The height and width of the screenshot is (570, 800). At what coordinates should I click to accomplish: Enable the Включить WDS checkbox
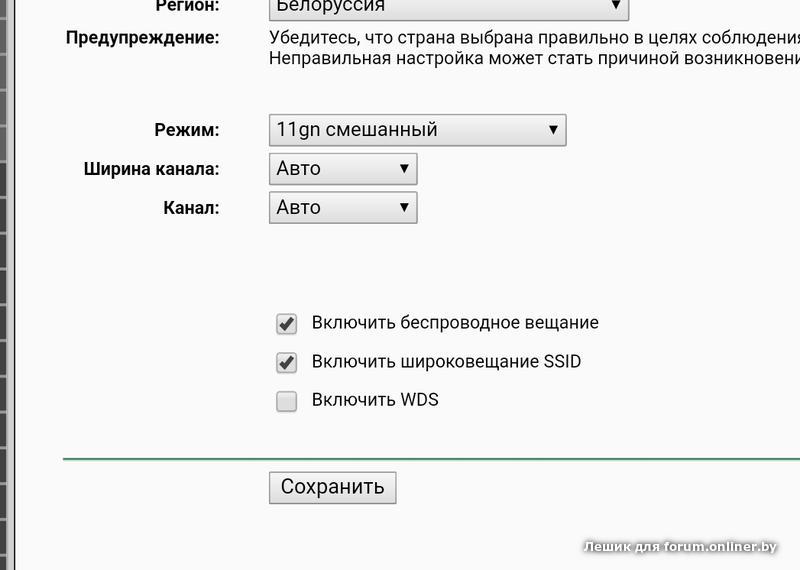tap(287, 402)
